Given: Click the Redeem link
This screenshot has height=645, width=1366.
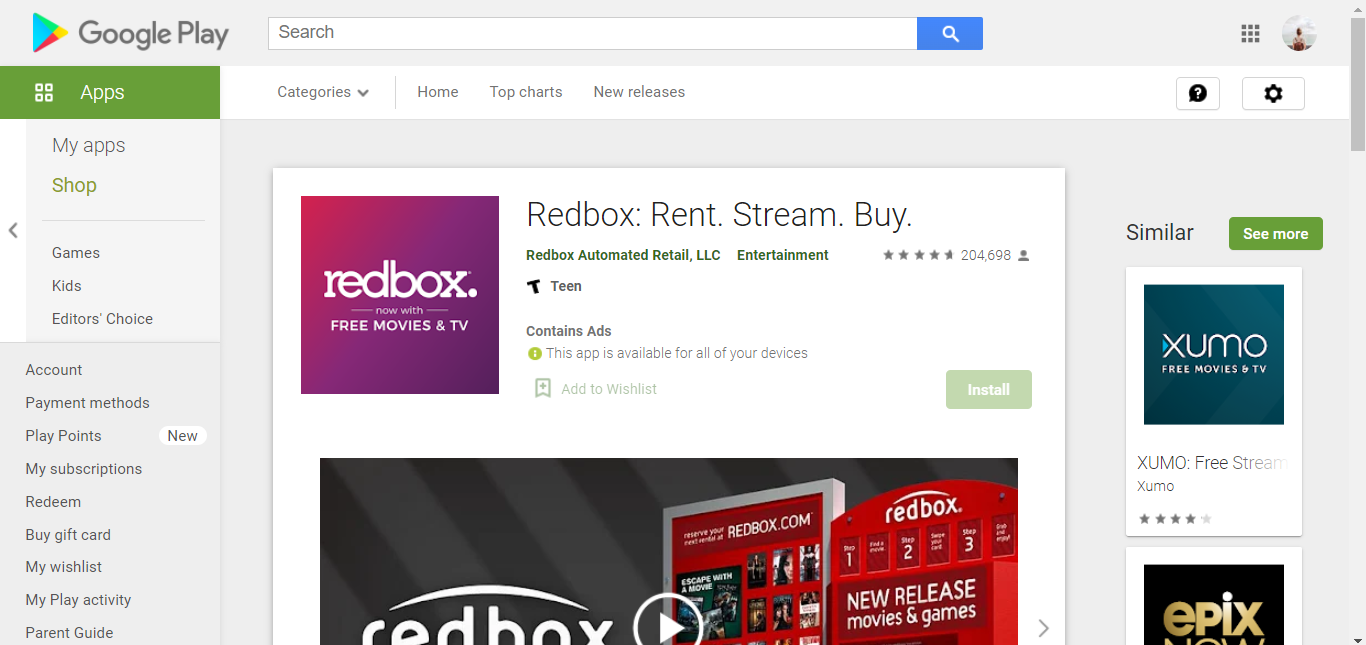Looking at the screenshot, I should [53, 502].
